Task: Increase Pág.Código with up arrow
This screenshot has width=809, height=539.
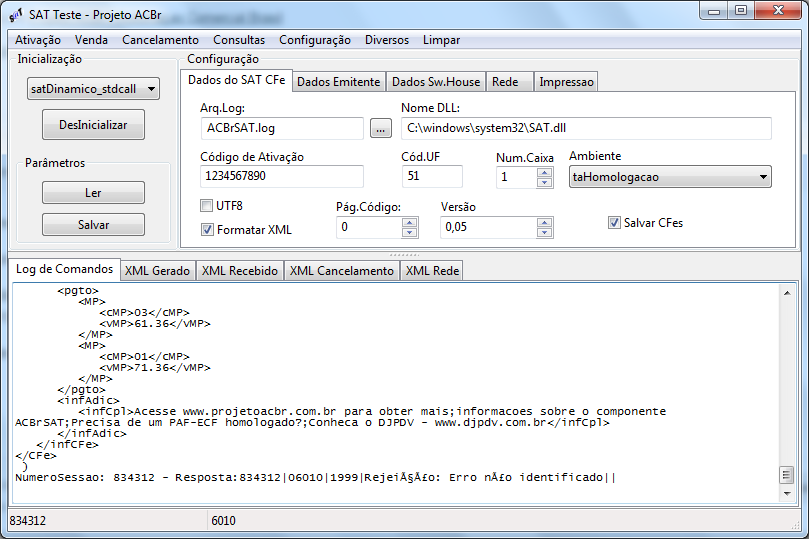Action: coord(410,222)
